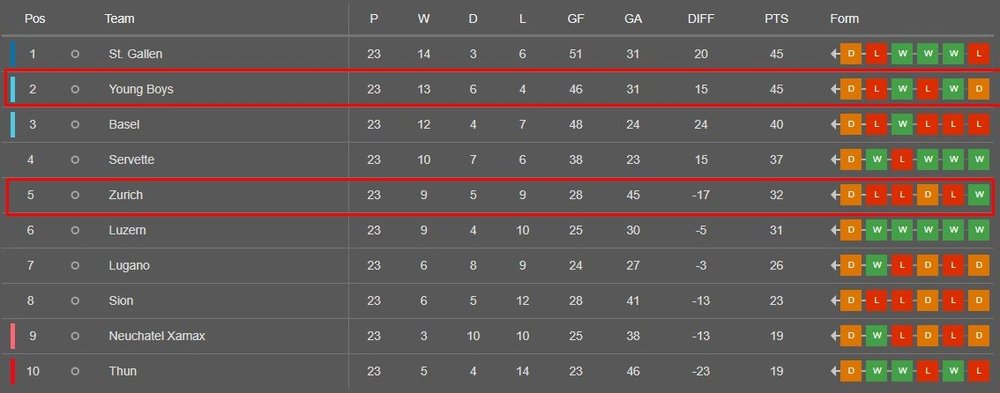Click Luzern's last green W form badge
1000x393 pixels.
point(978,230)
